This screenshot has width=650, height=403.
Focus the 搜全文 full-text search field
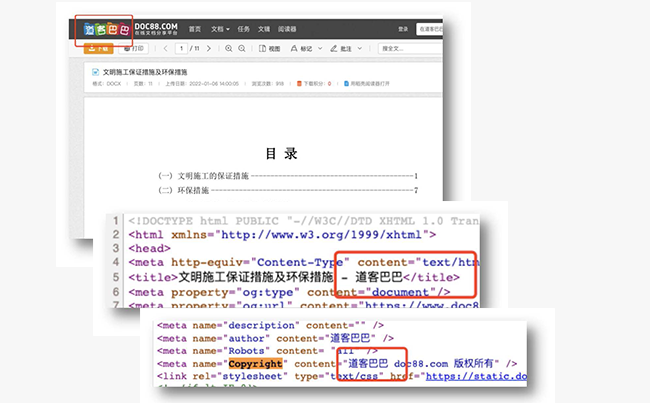(x=410, y=49)
